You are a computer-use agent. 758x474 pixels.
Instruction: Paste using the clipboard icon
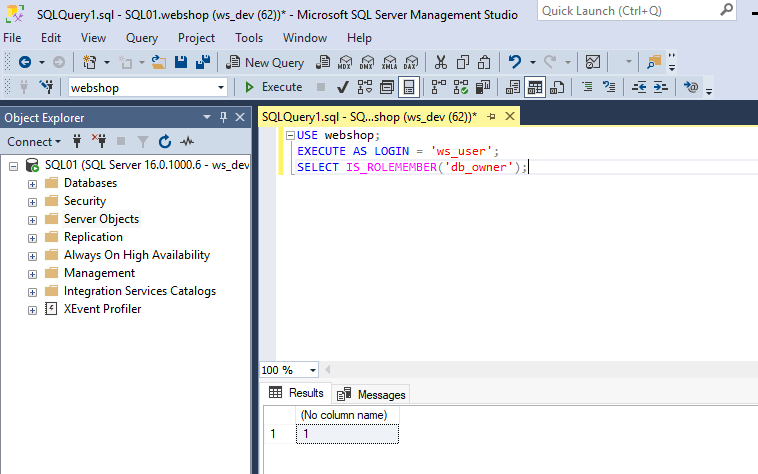click(484, 62)
